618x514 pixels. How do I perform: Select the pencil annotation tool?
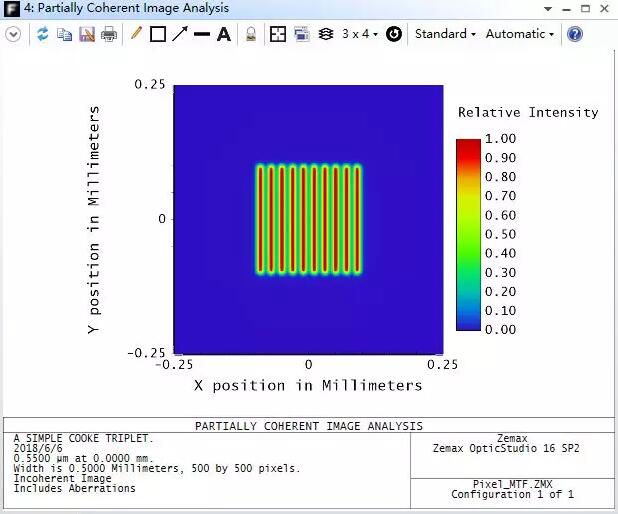coord(136,34)
